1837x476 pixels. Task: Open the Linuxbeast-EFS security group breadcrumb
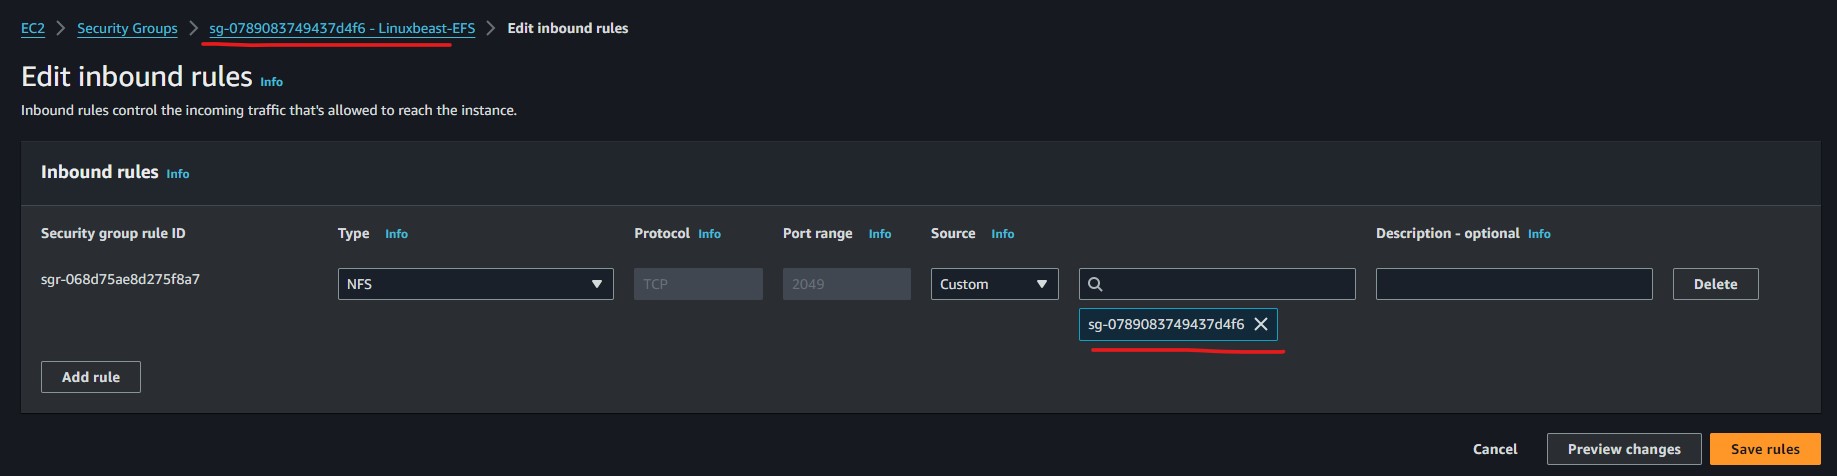click(x=342, y=28)
